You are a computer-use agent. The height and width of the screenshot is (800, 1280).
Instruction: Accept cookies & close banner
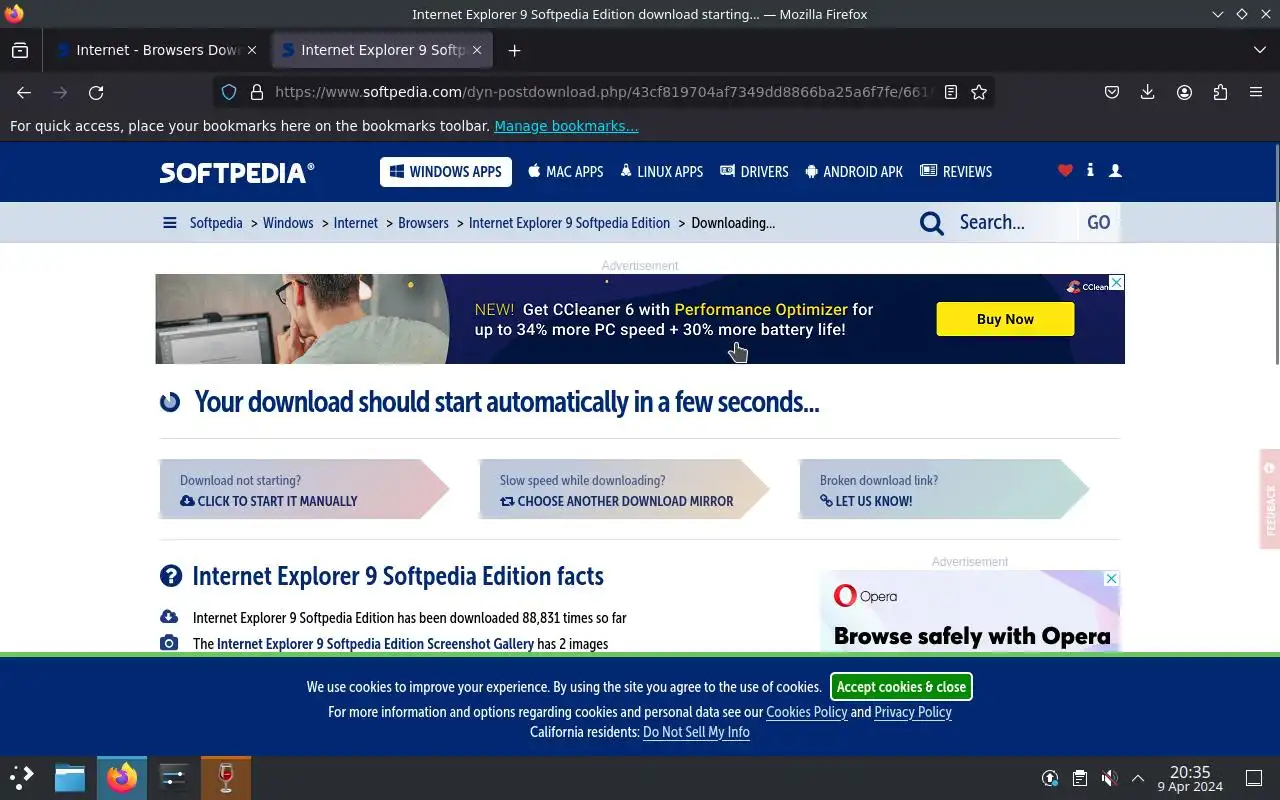901,687
